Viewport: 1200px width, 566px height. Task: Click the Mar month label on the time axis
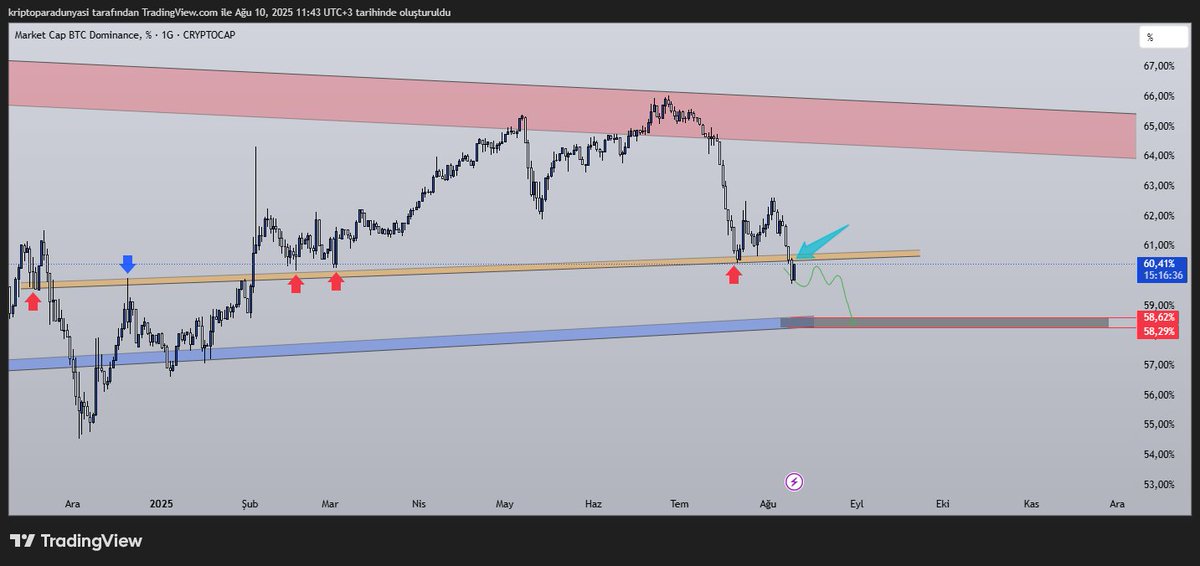[330, 505]
